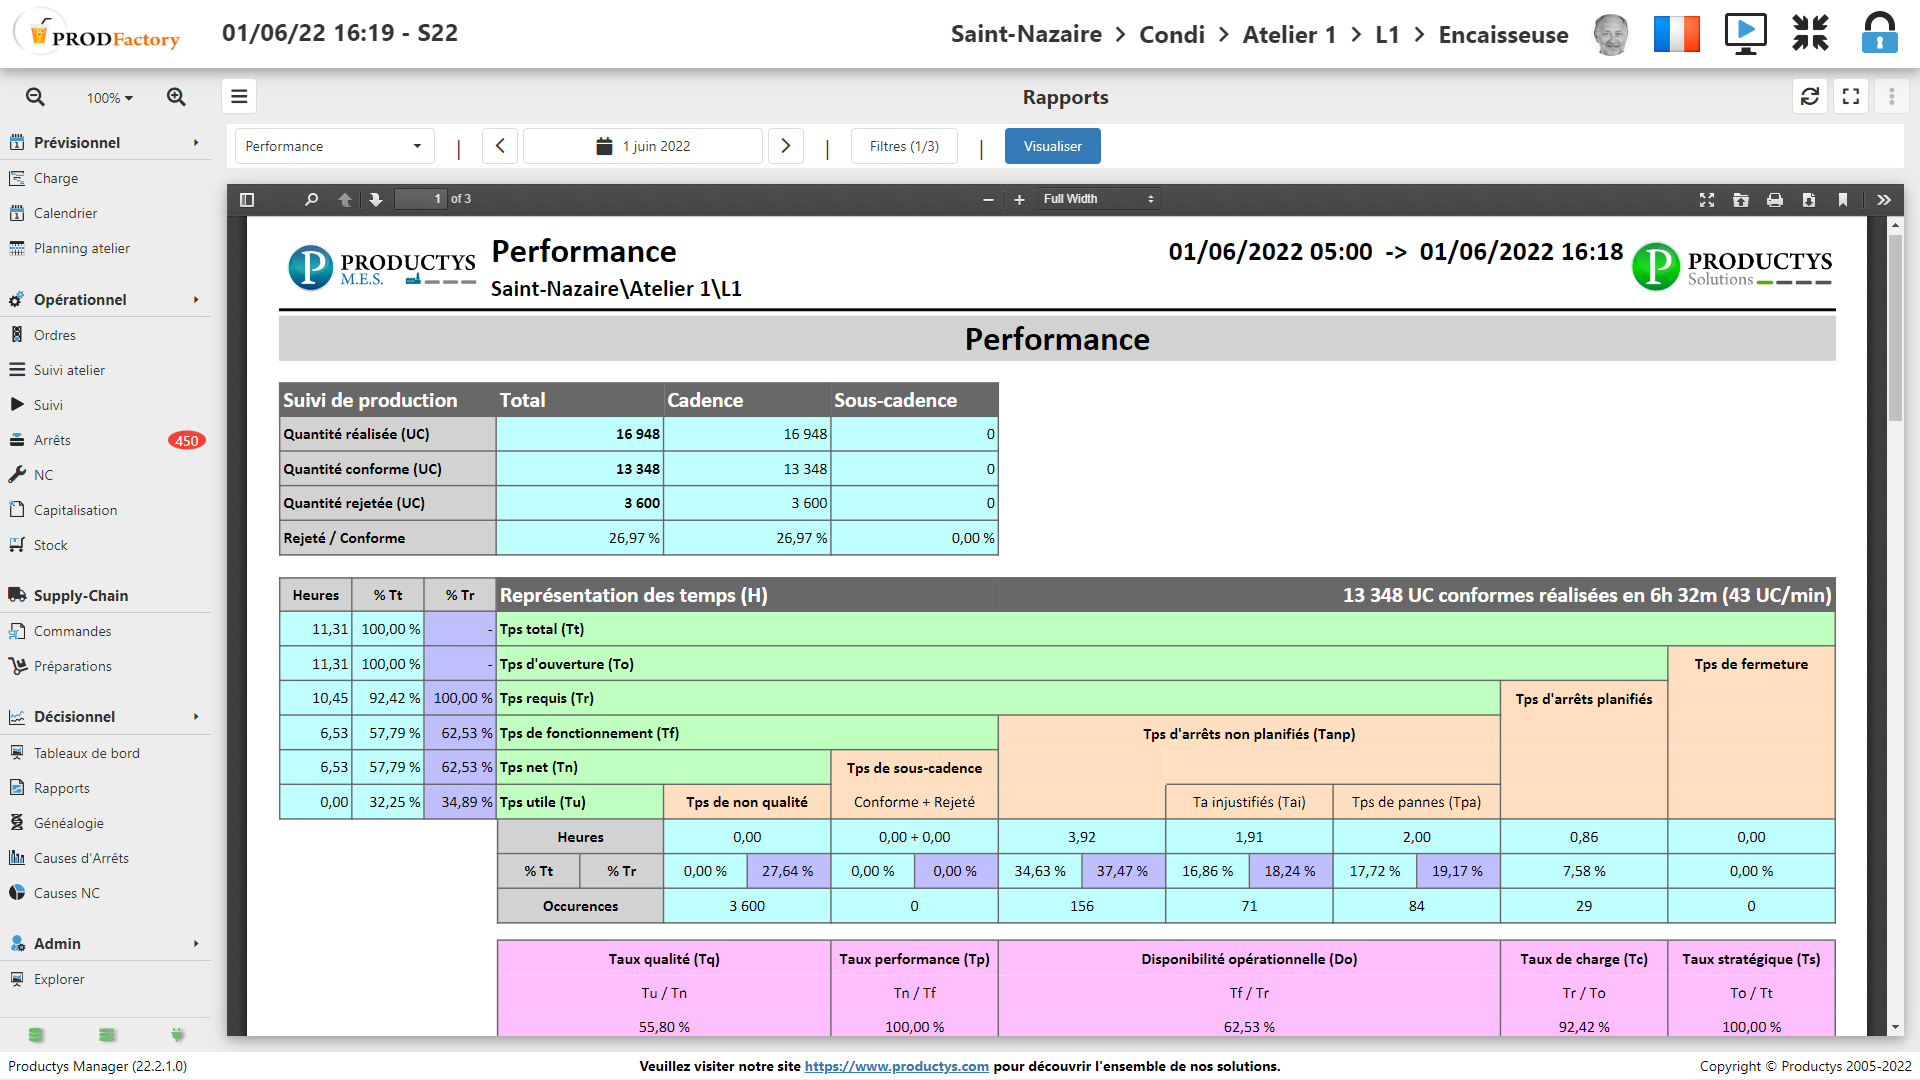Open the Performance report type dropdown
The height and width of the screenshot is (1080, 1920).
click(334, 146)
